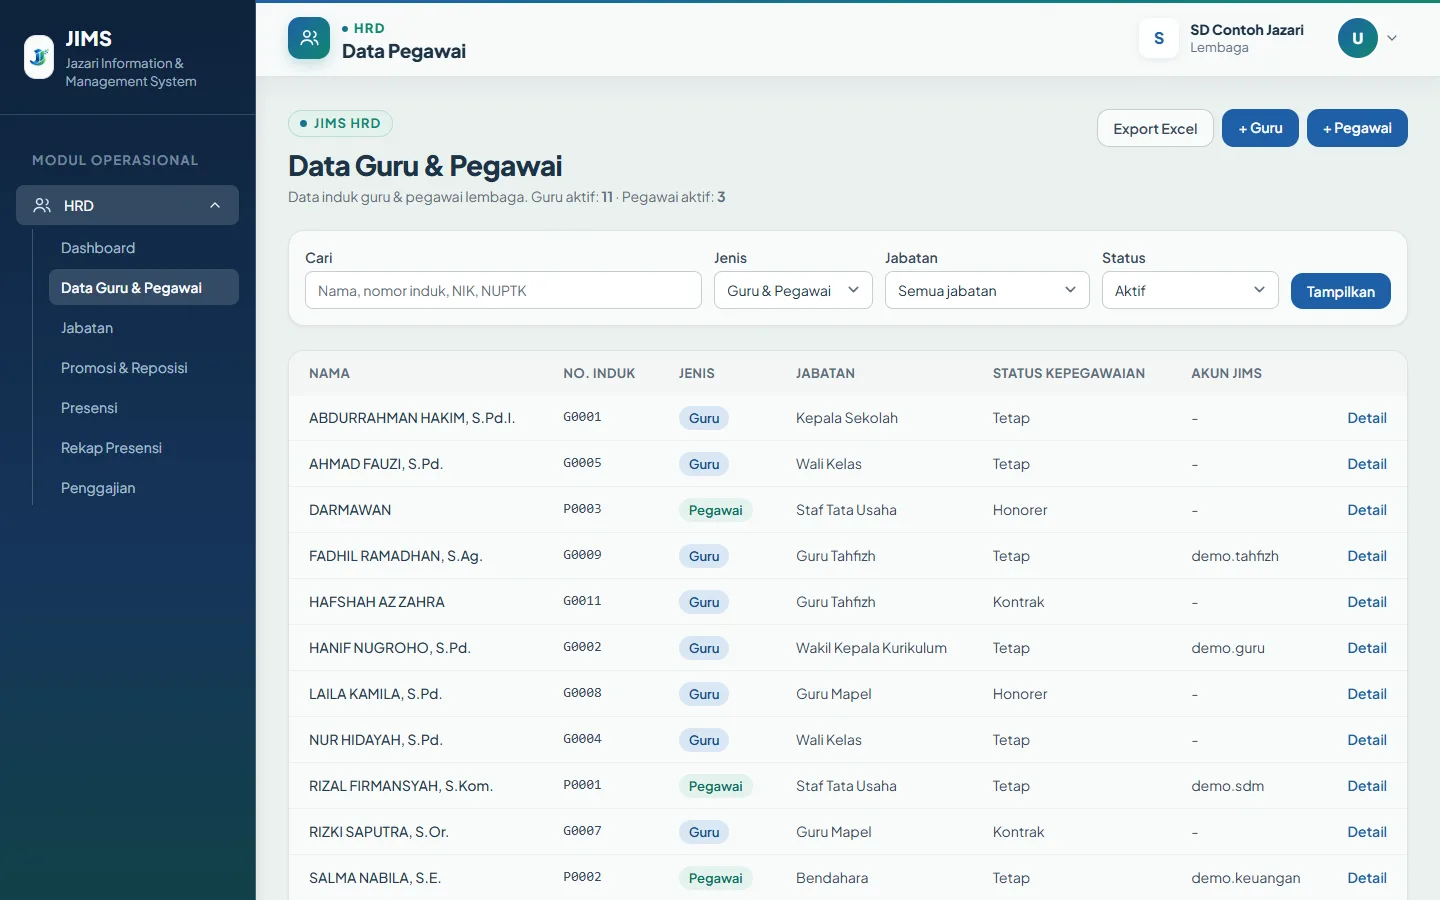
Task: Collapse the HRD module chevron in sidebar
Action: [x=215, y=205]
